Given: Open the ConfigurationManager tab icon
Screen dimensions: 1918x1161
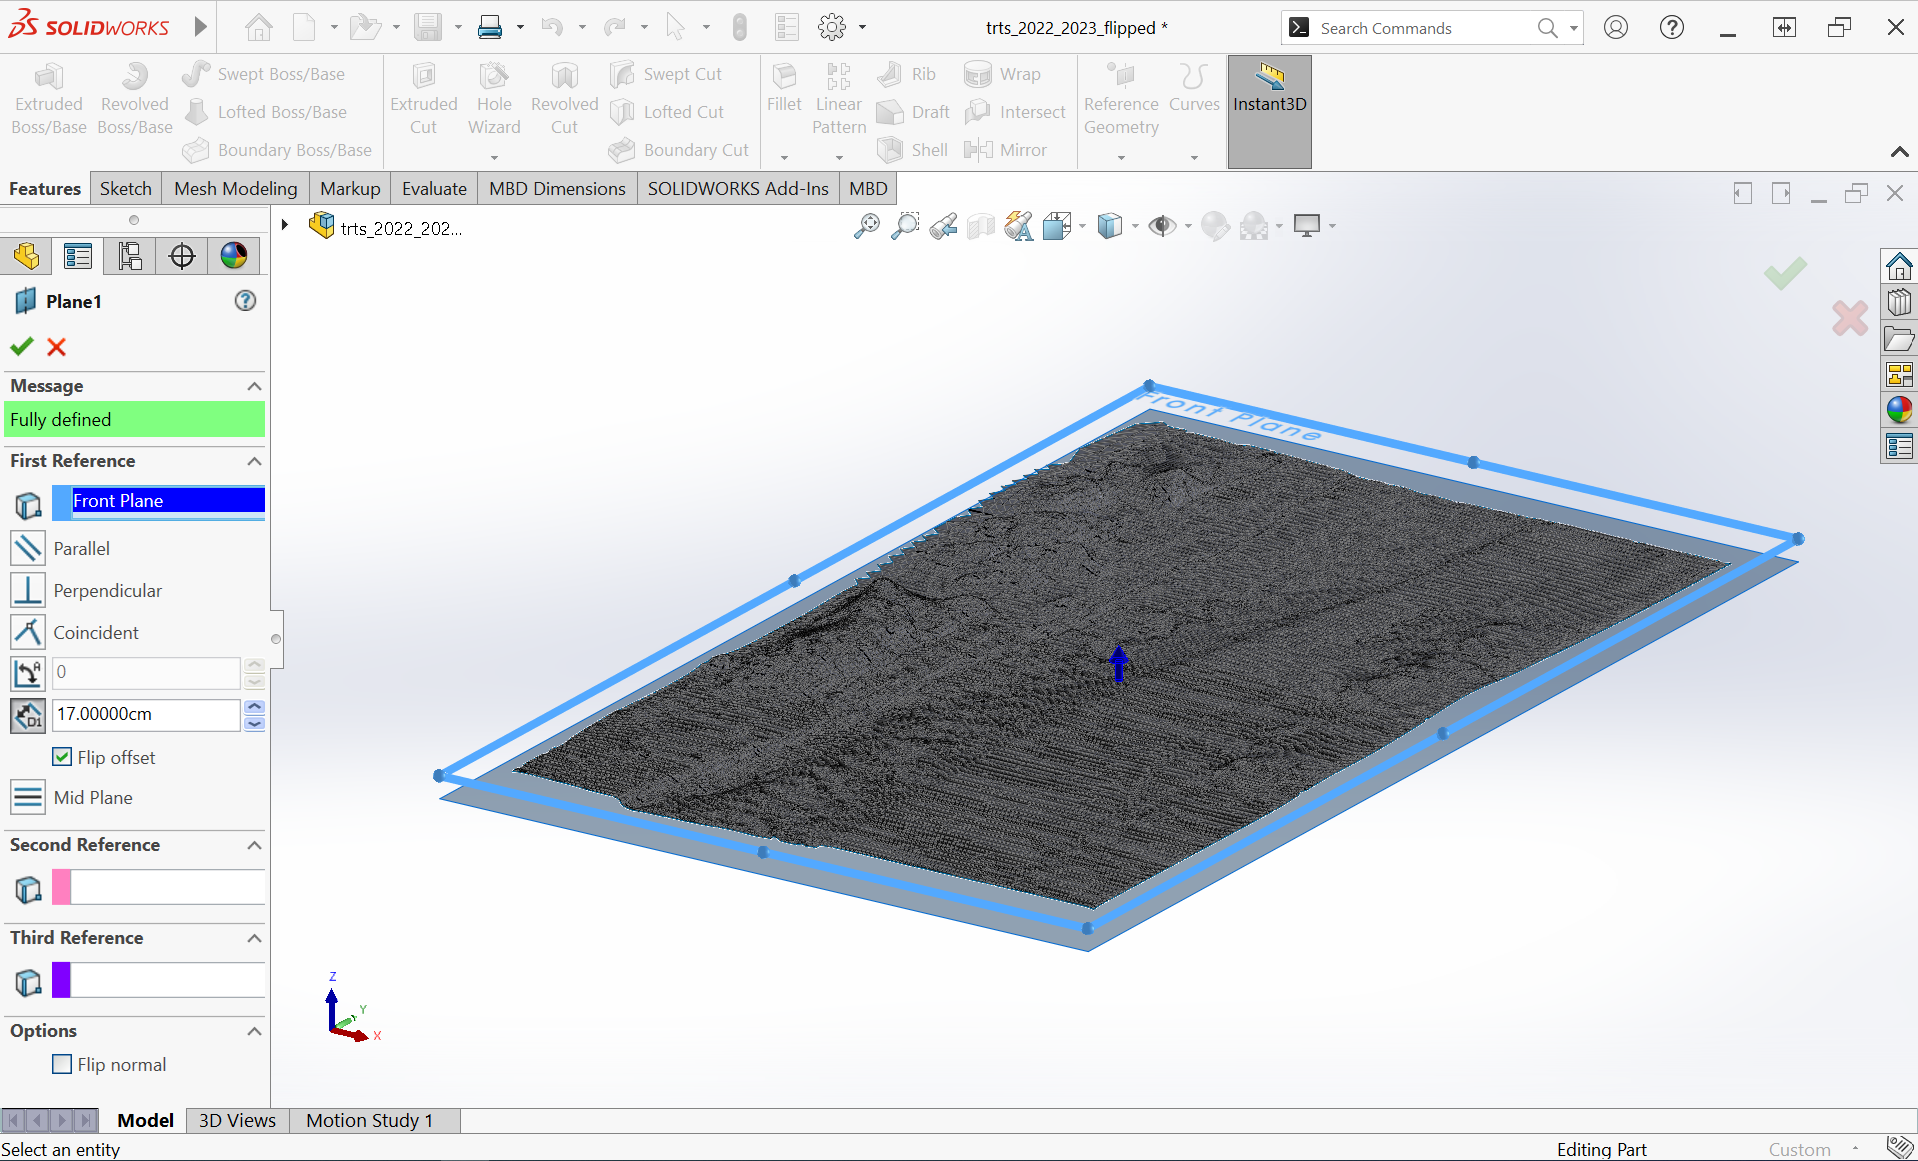Looking at the screenshot, I should tap(130, 256).
